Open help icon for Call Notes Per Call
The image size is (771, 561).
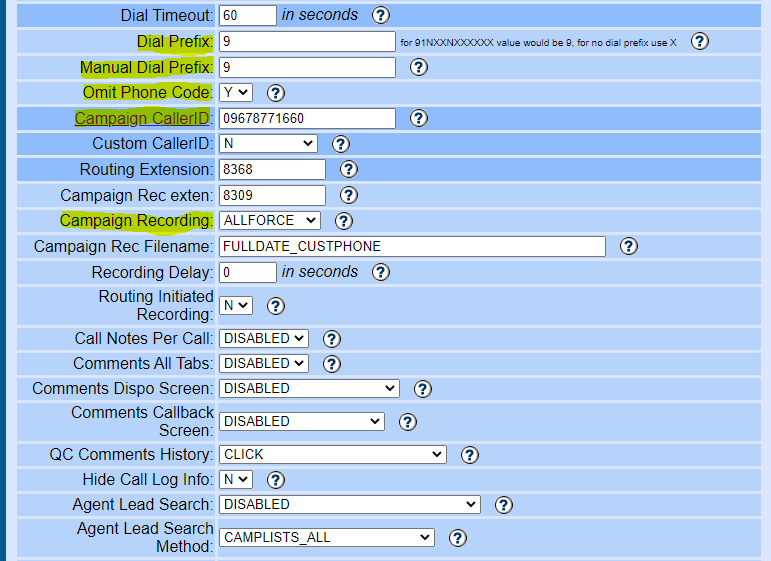331,339
